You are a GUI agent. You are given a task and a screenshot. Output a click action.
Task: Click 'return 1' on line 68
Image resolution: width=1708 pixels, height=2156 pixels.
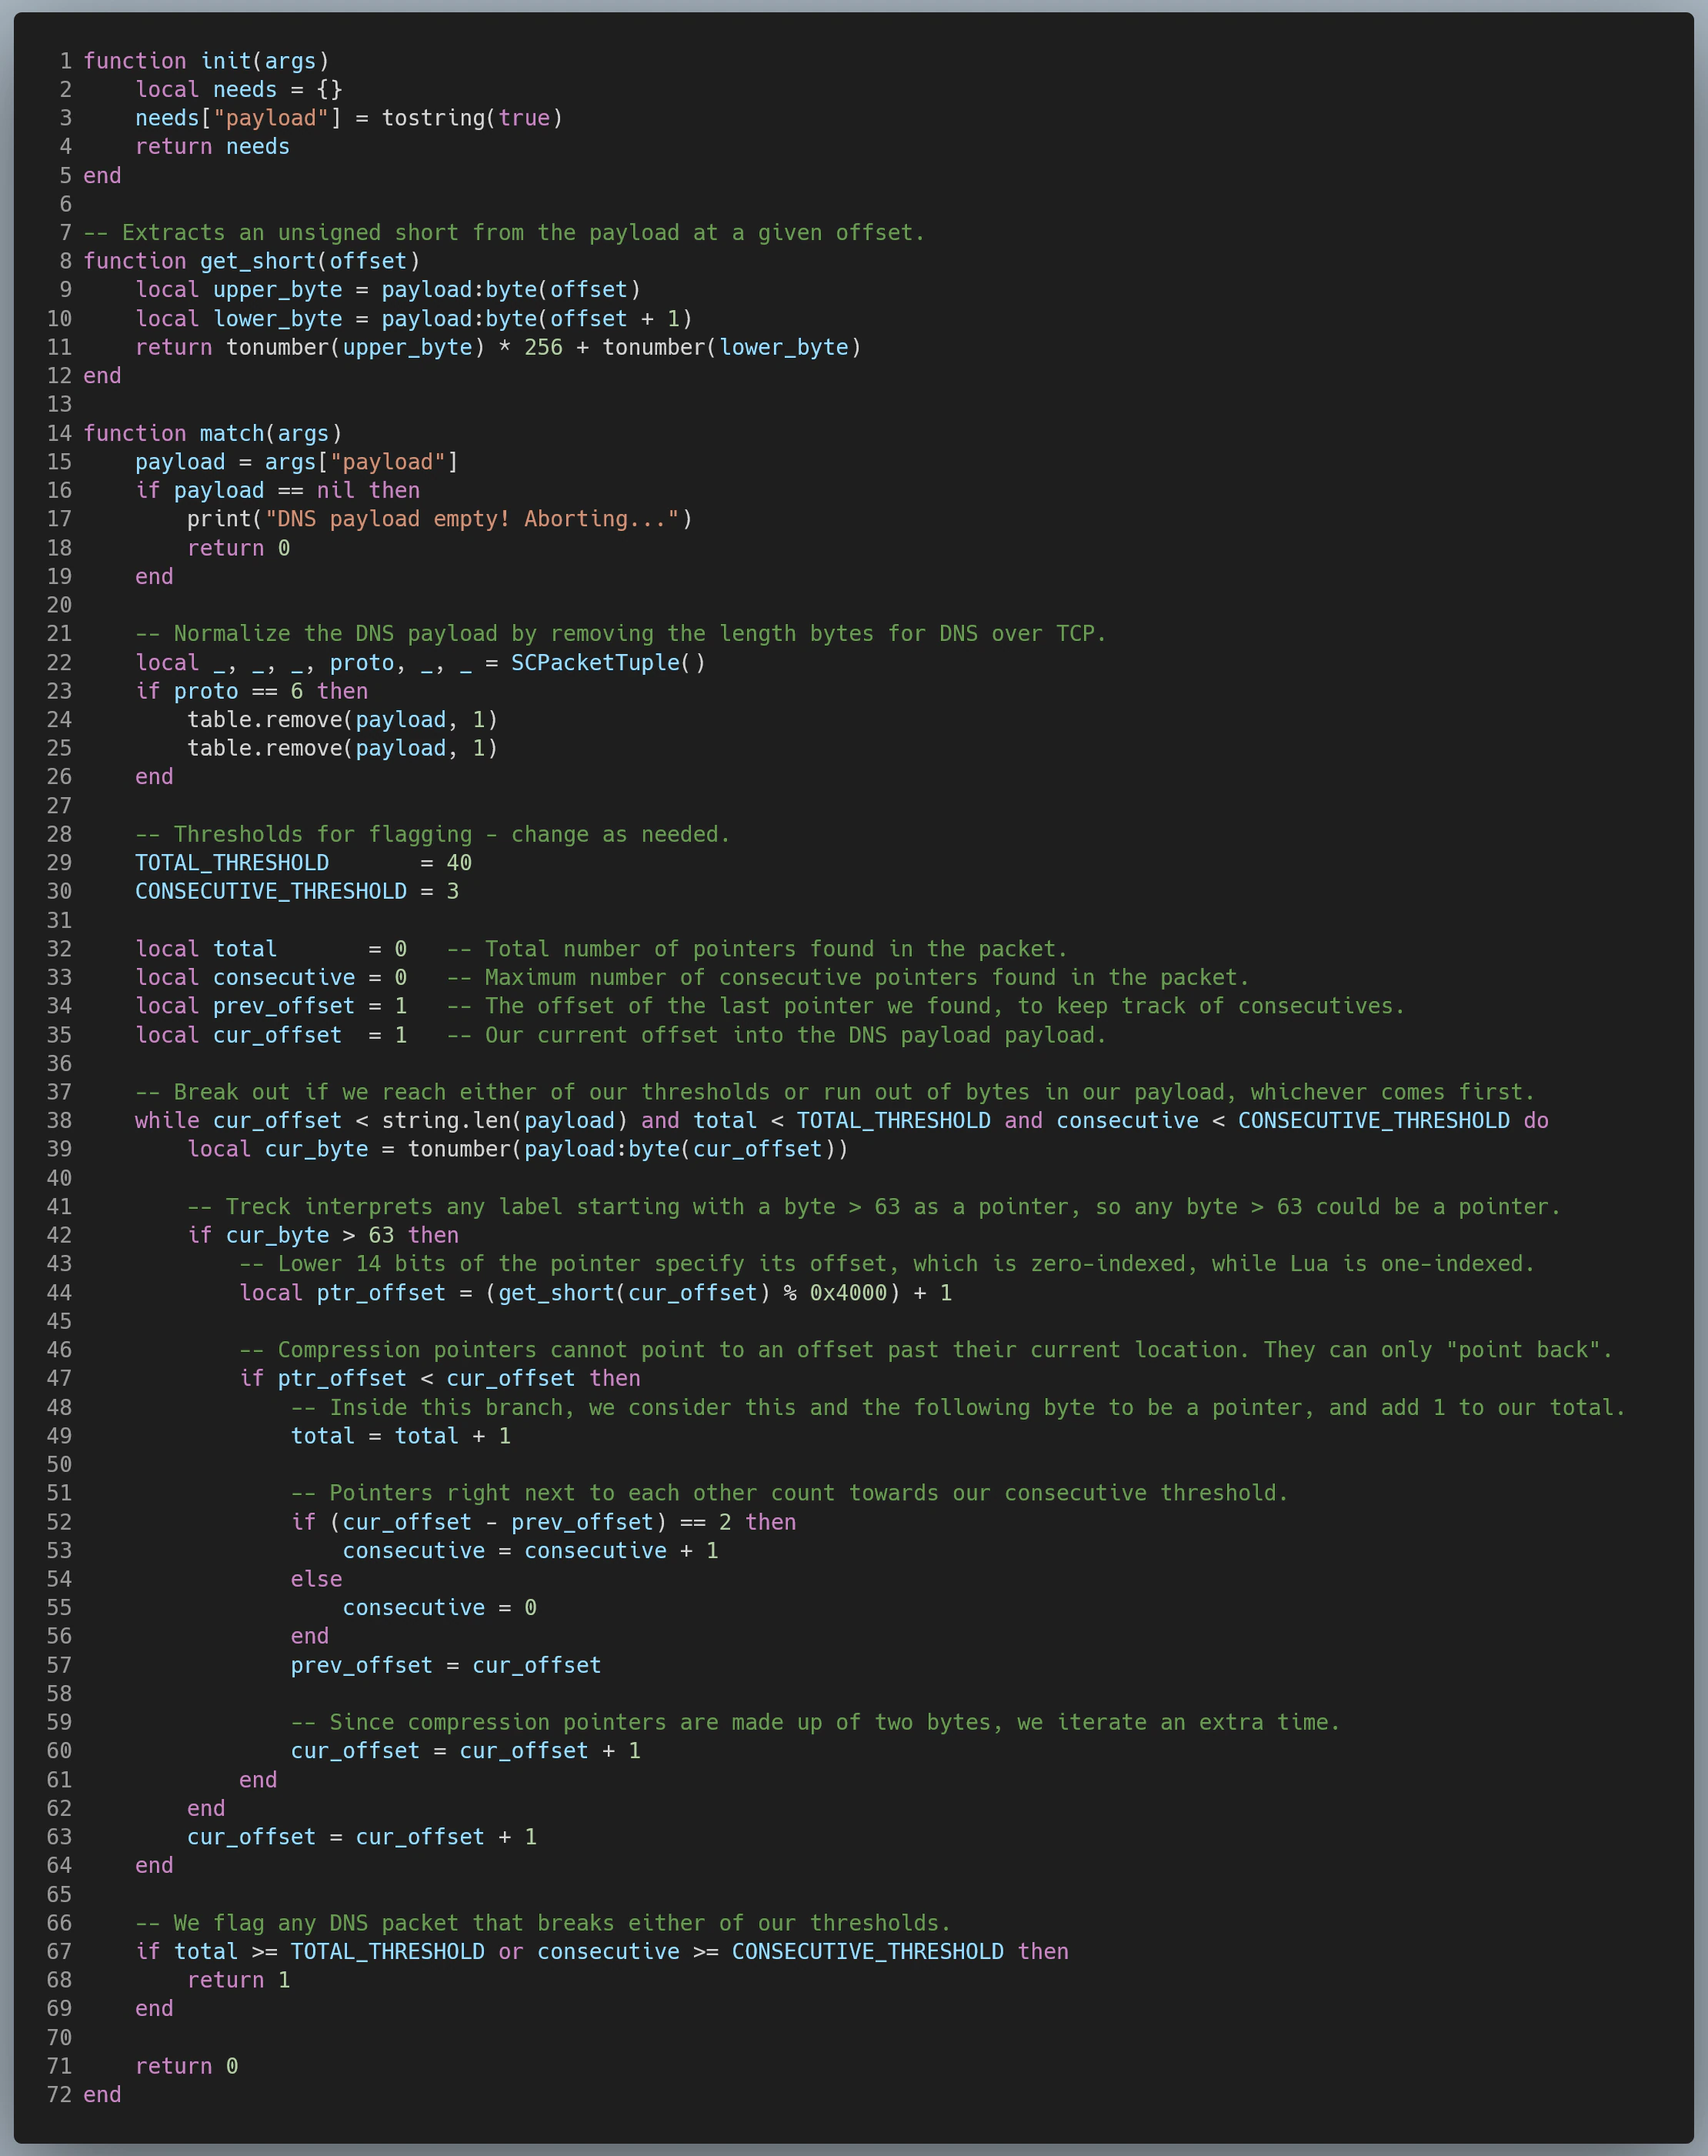[239, 1980]
